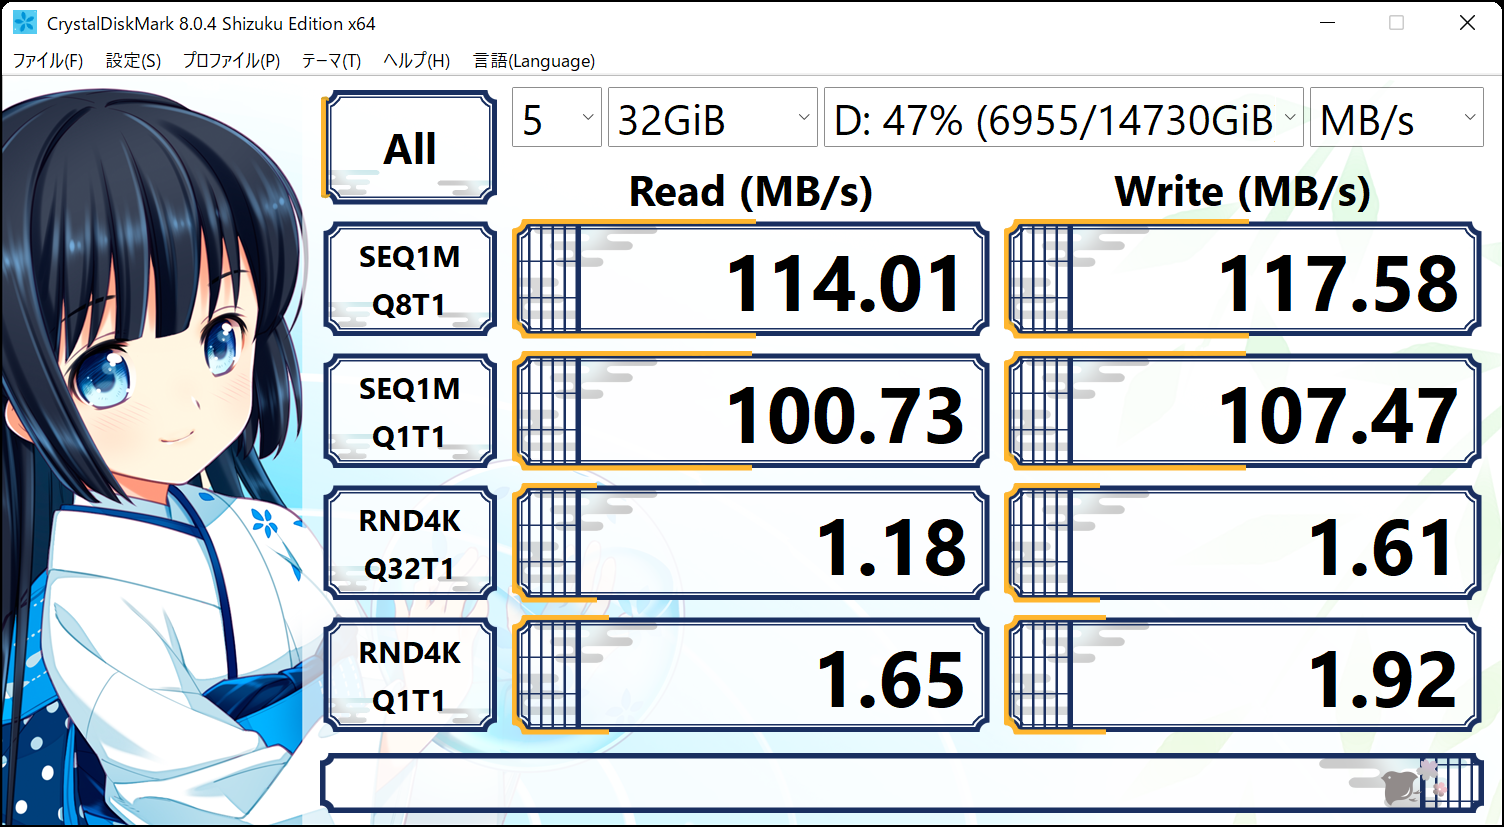Click the SEQ1M Q1T1 write result 107.47
Viewport: 1504px width, 827px height.
(x=1243, y=411)
